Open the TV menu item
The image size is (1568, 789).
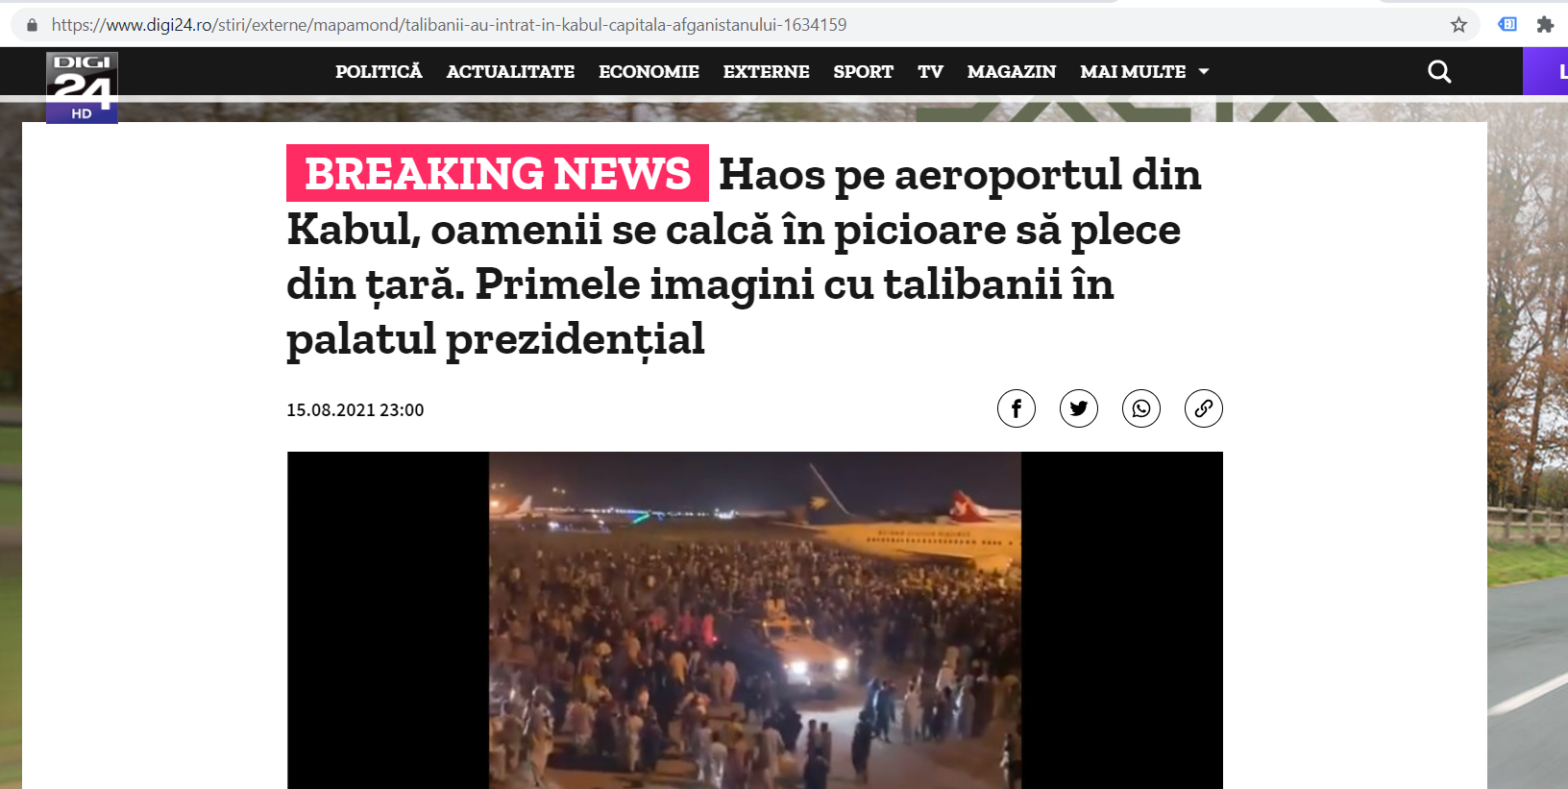[930, 72]
